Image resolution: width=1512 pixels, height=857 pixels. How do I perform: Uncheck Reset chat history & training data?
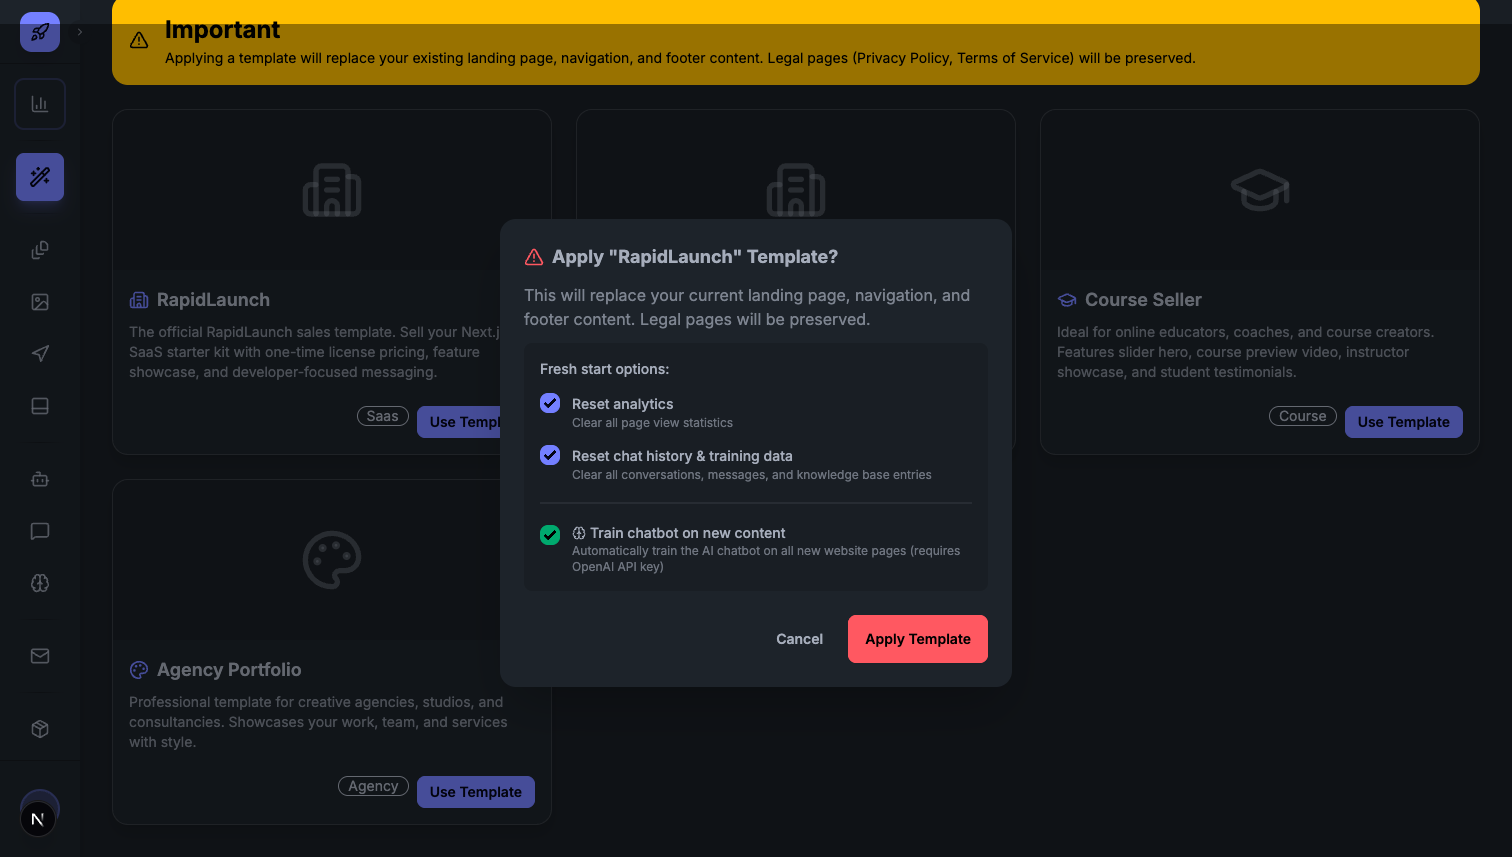[550, 455]
